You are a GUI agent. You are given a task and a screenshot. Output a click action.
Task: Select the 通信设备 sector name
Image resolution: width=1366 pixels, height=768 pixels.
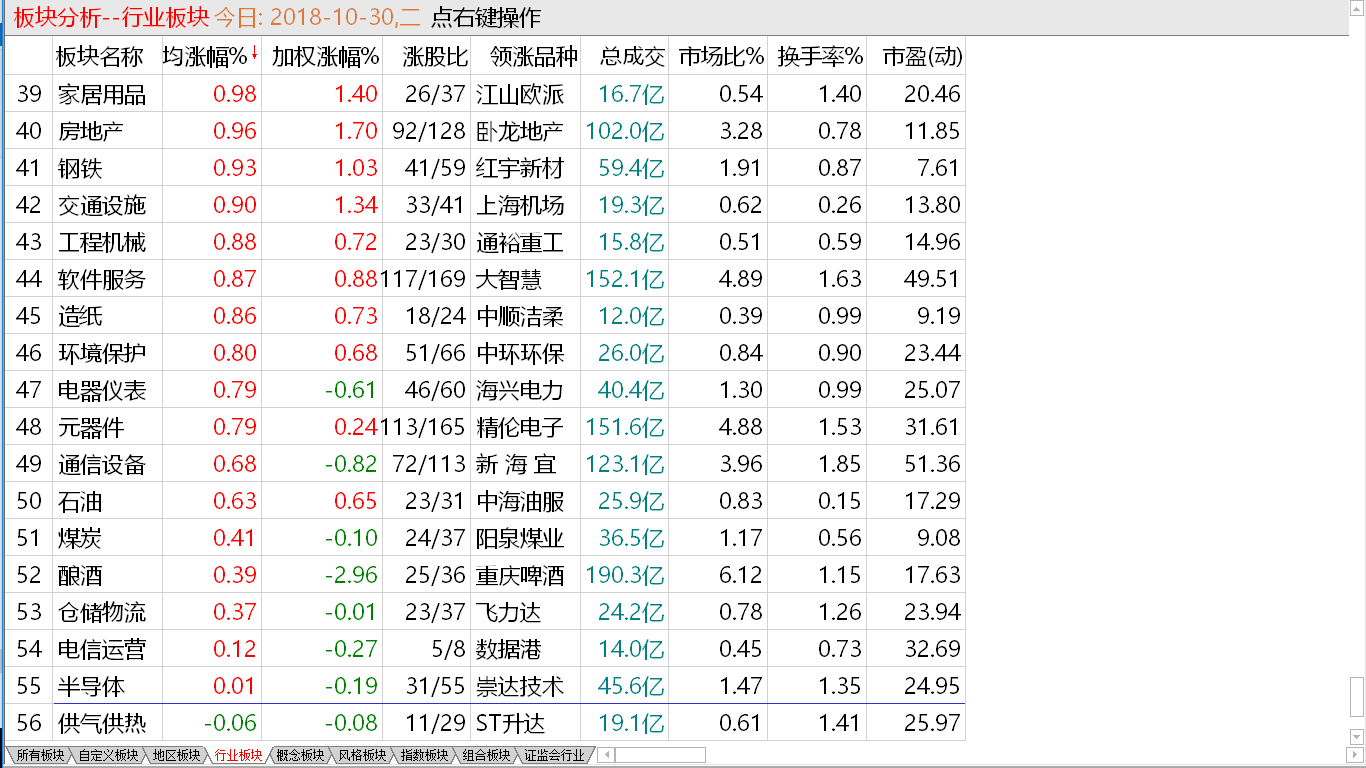(102, 464)
